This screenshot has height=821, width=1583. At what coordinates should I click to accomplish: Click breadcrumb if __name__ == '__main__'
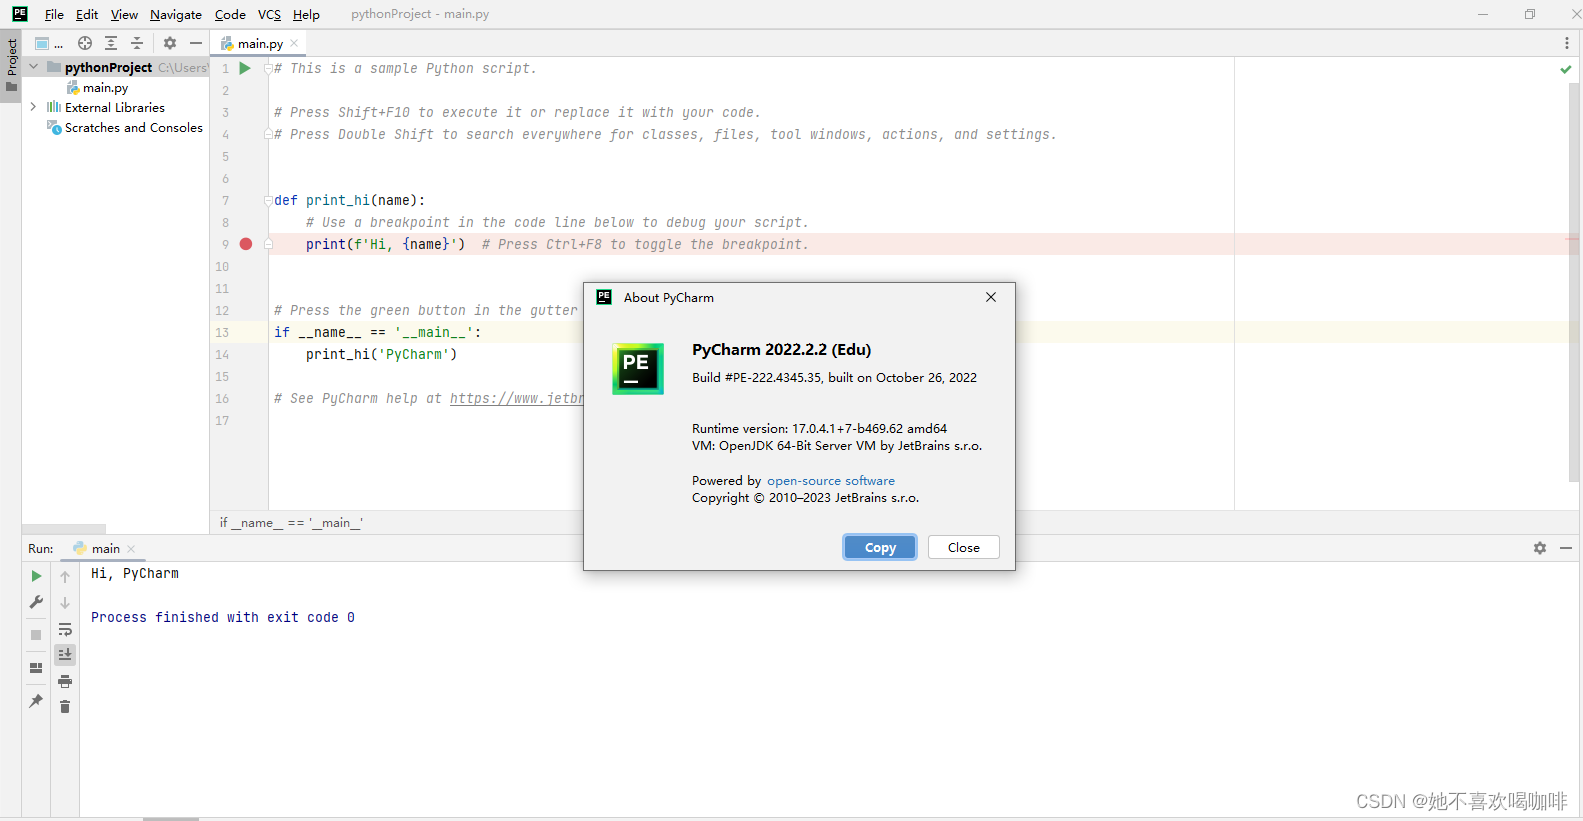pyautogui.click(x=291, y=523)
